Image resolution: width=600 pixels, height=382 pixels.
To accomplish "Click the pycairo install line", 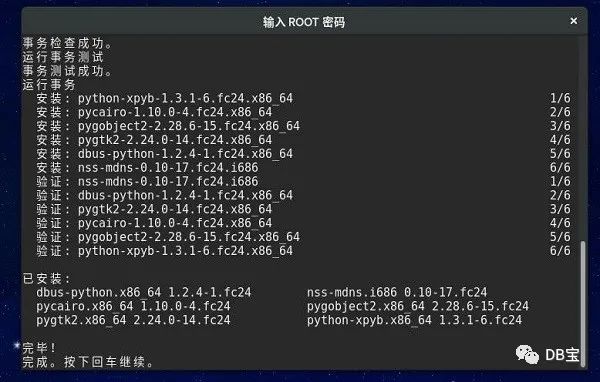I will coord(303,112).
